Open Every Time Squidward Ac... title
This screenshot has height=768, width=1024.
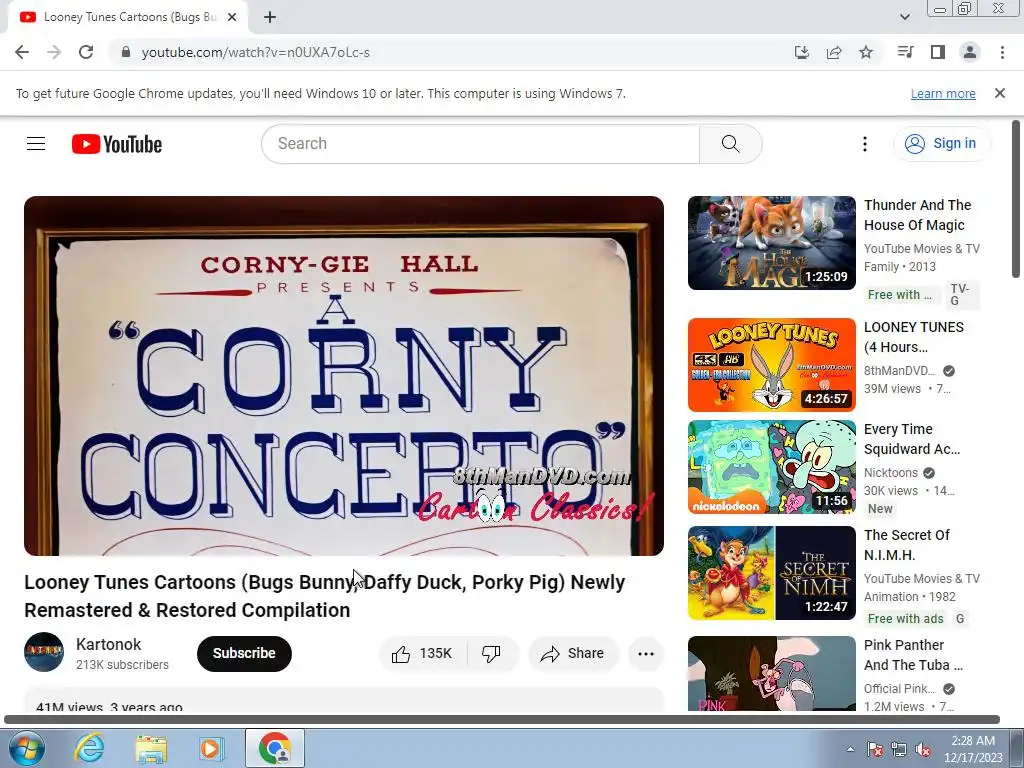912,439
